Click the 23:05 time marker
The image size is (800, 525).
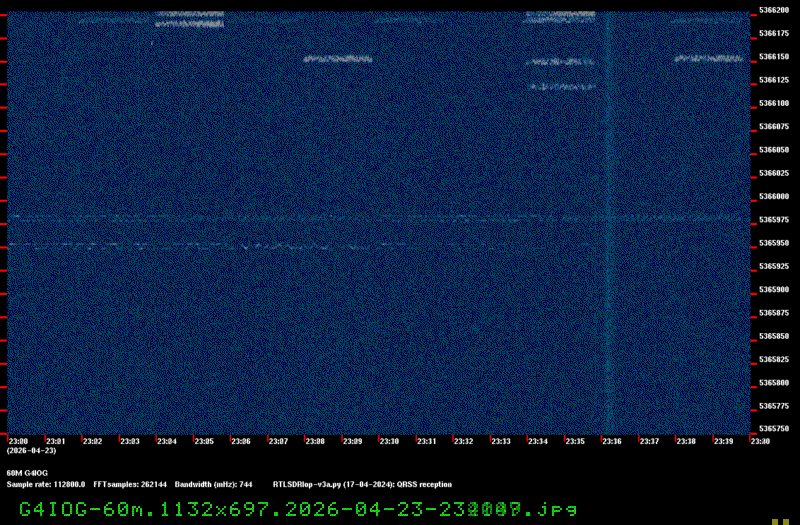(x=204, y=441)
